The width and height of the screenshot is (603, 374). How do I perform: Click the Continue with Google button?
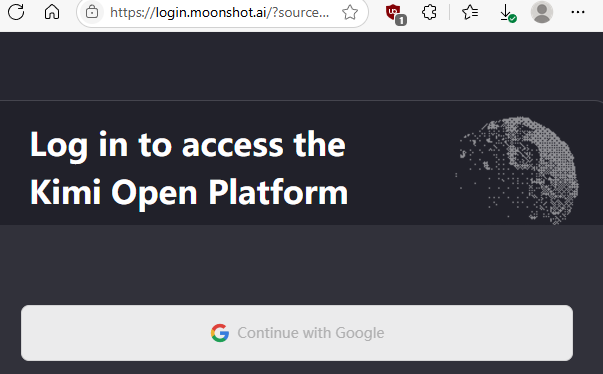click(x=297, y=333)
